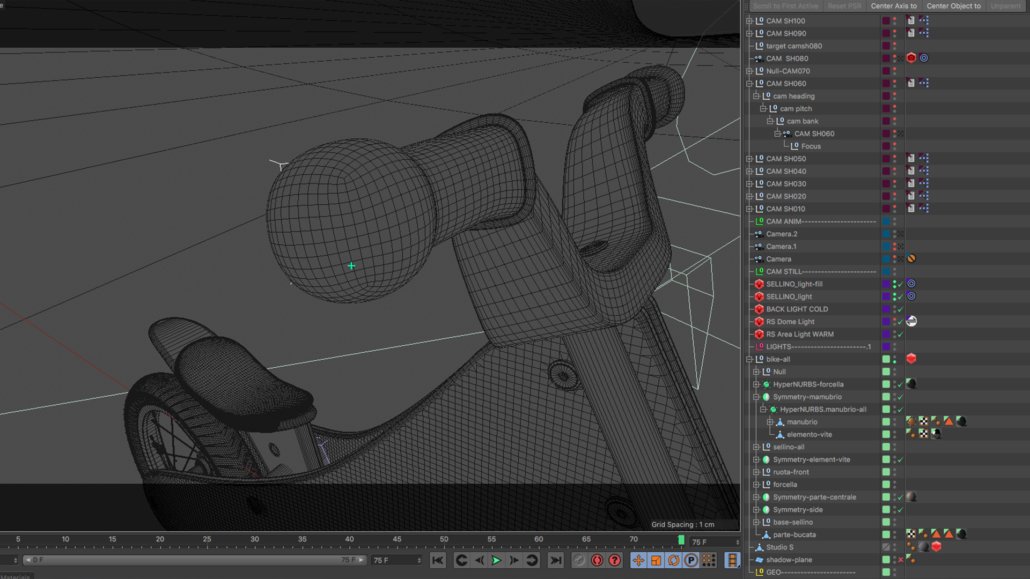Play the animation backwards
Screen dimensions: 1030x579
point(480,560)
